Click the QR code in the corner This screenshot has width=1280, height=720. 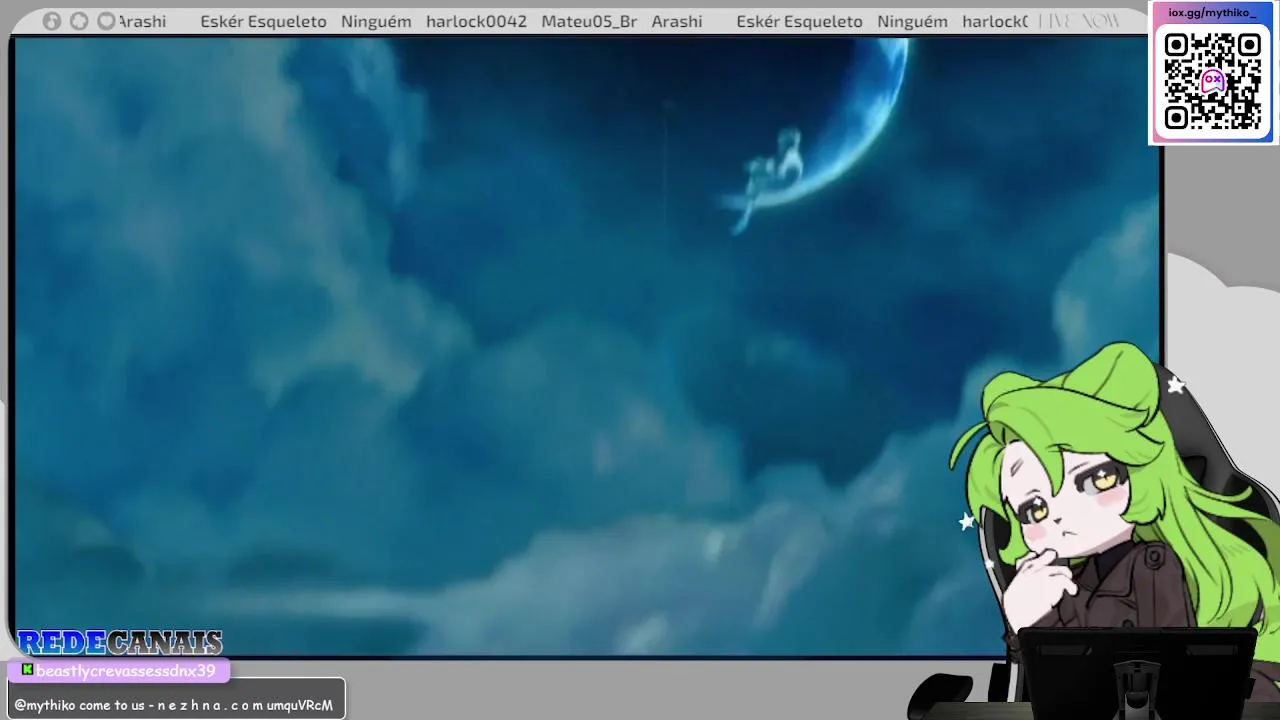1212,81
